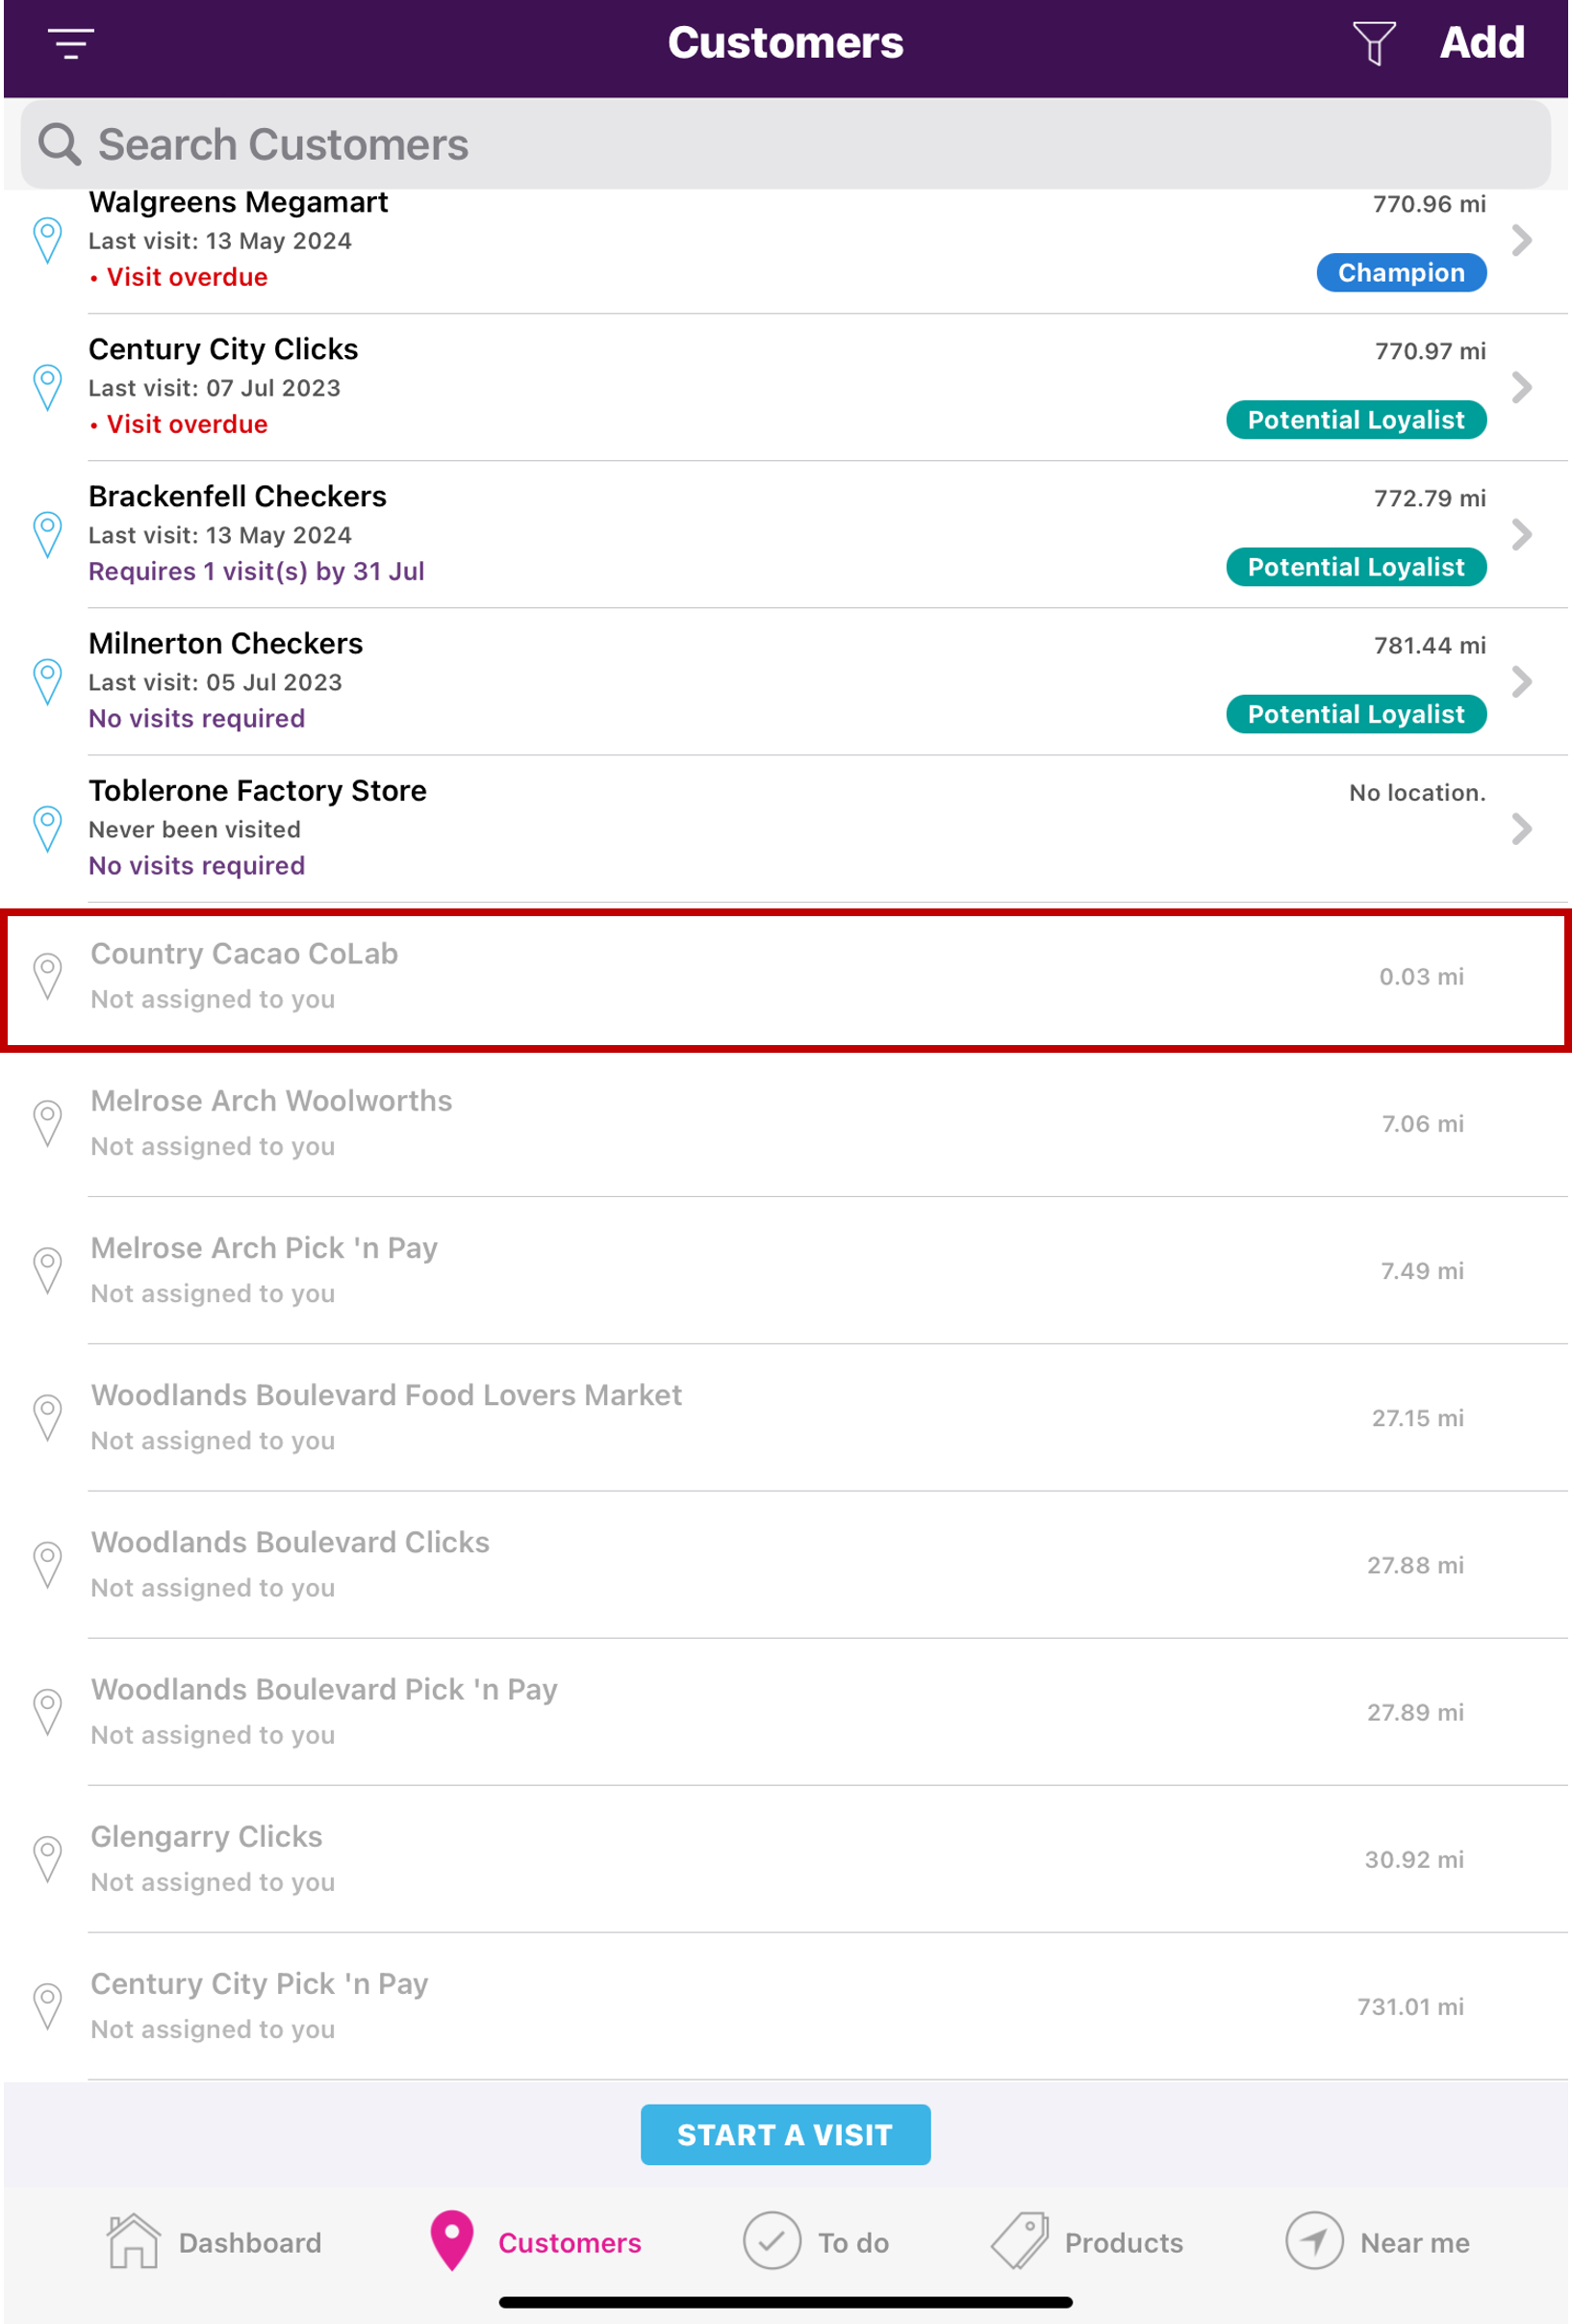The width and height of the screenshot is (1572, 2324).
Task: Tap the Champion badge on Walgreens Megamart
Action: coord(1400,273)
